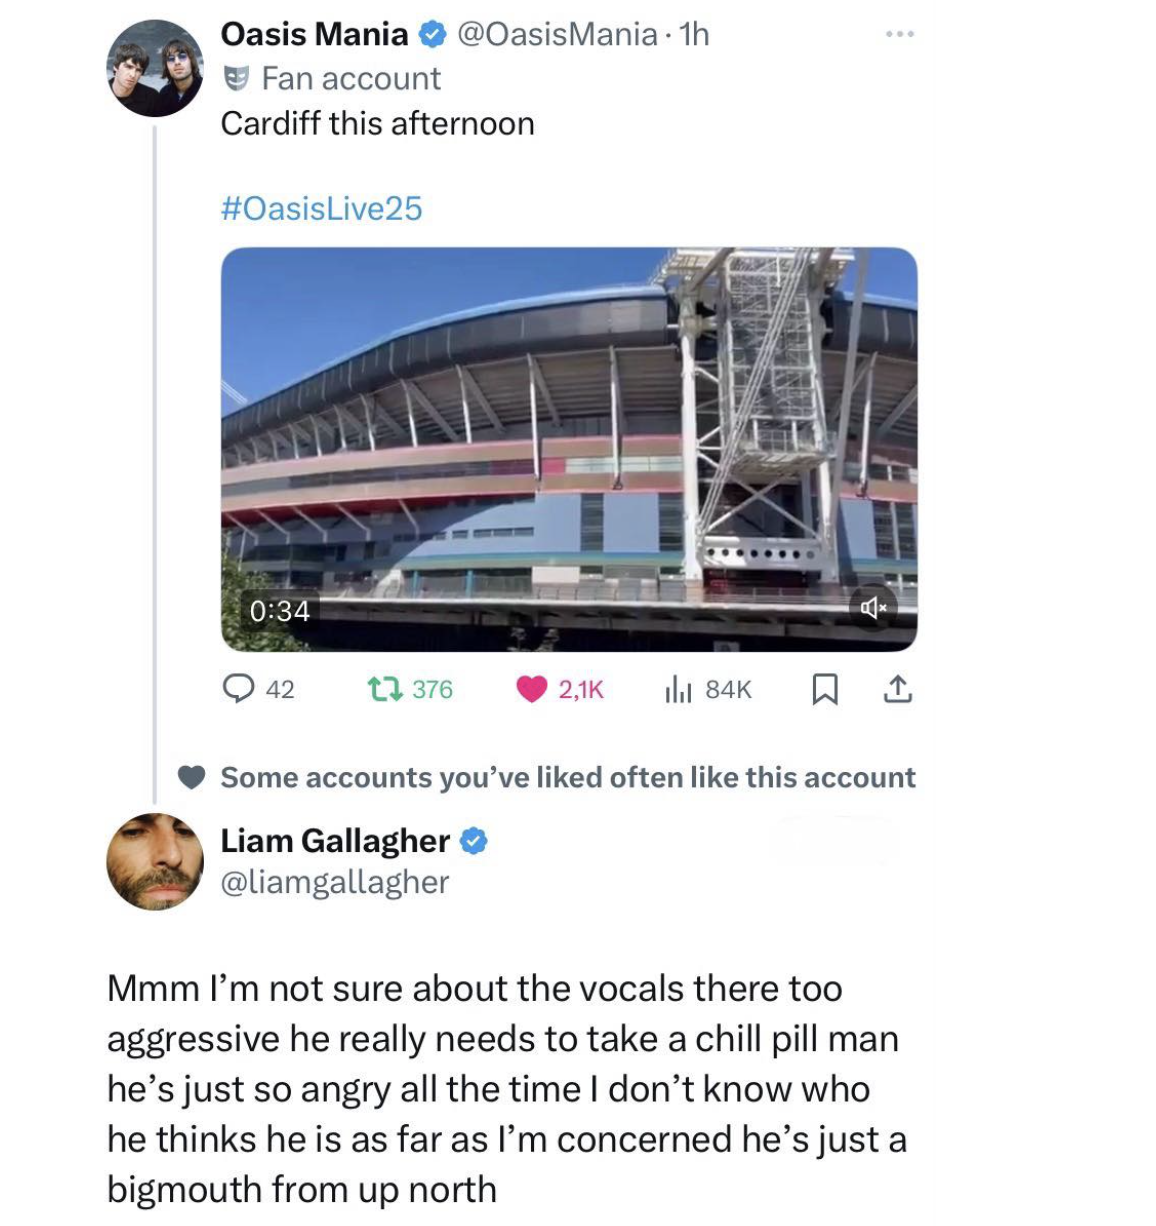Image resolution: width=1156 pixels, height=1226 pixels.
Task: Open the three-dot more options menu
Action: pos(899,35)
